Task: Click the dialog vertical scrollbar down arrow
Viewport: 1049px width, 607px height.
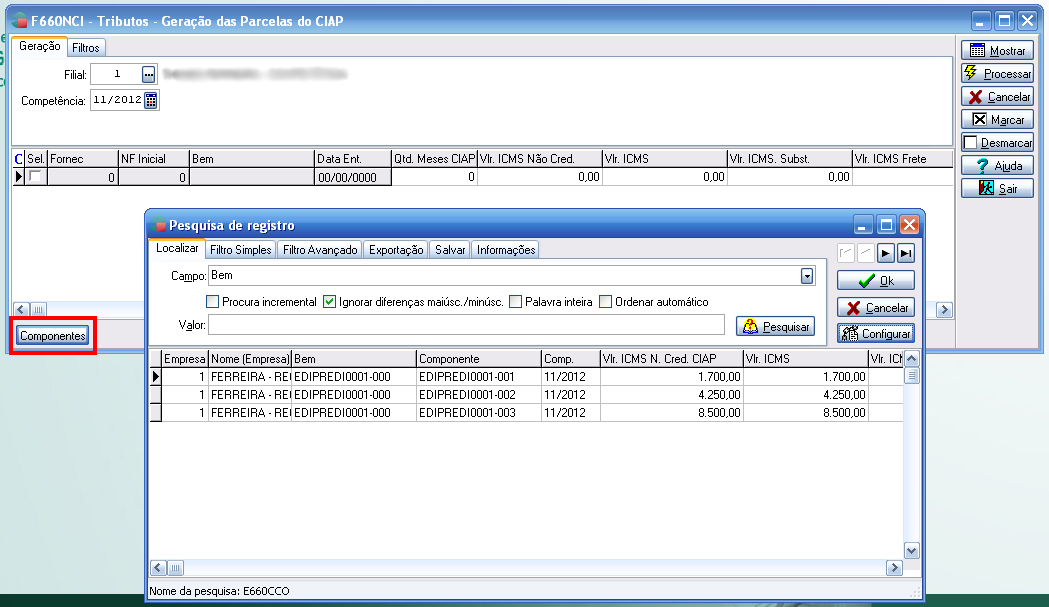Action: (x=911, y=551)
